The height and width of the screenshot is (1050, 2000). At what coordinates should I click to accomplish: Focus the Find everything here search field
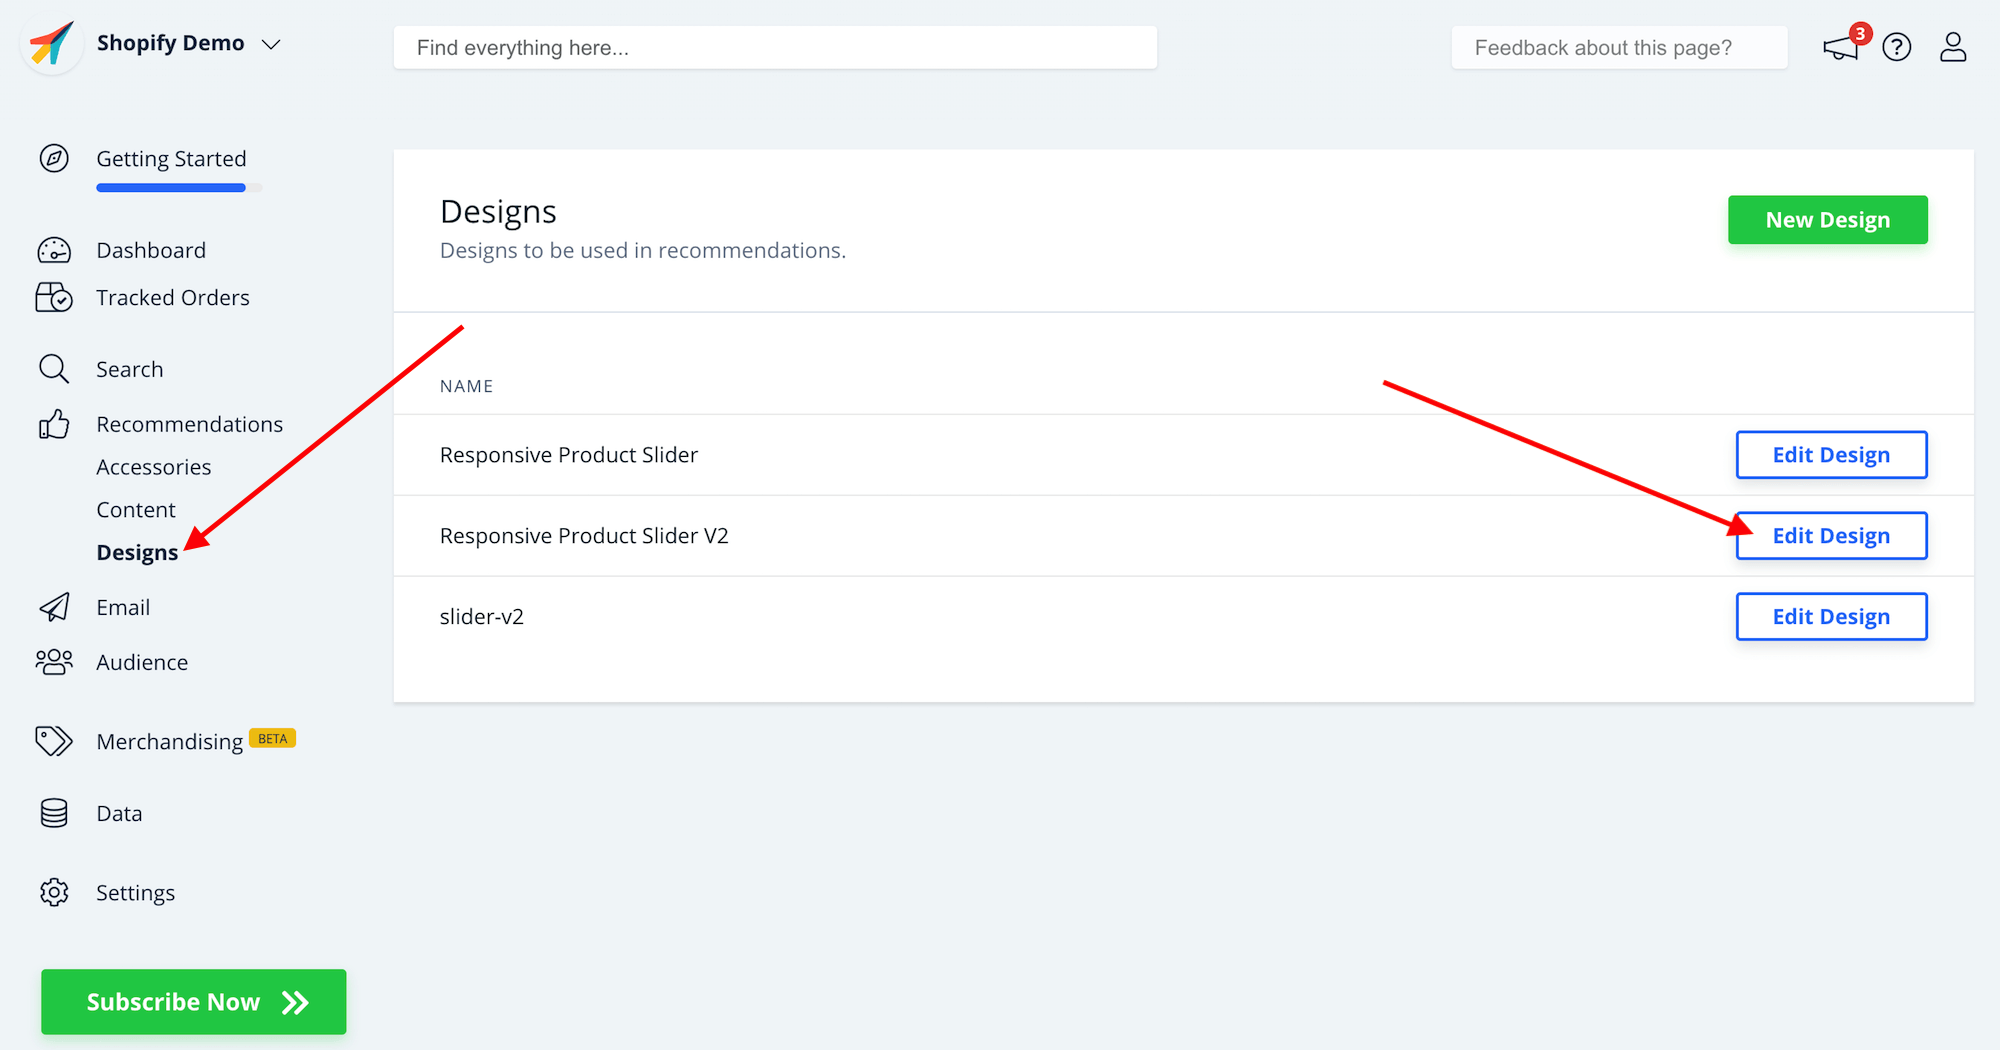click(775, 48)
